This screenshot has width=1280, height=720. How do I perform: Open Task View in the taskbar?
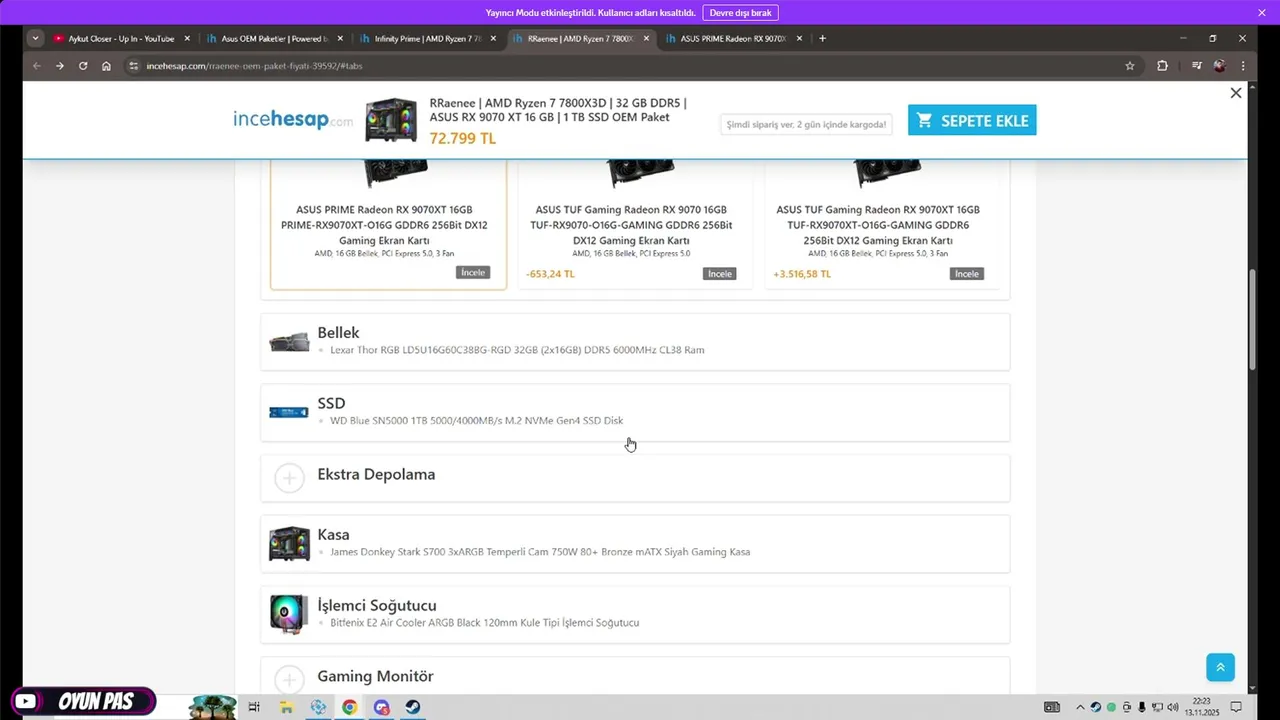pyautogui.click(x=254, y=707)
